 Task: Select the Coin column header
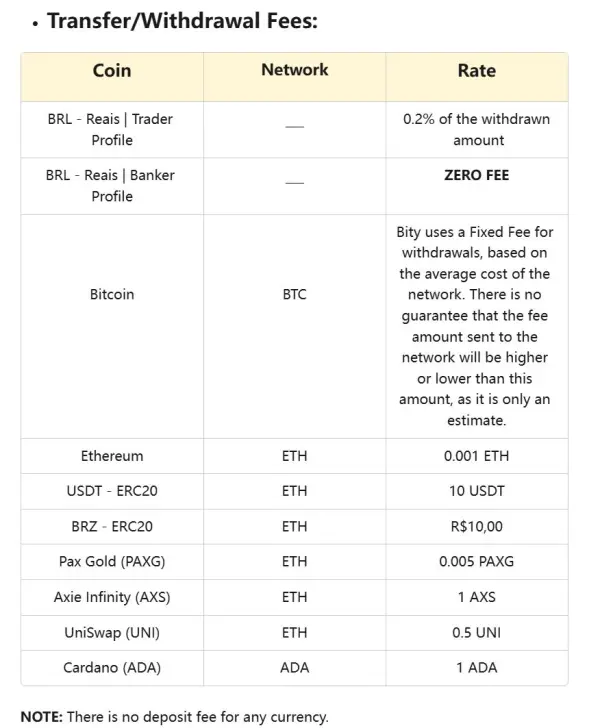point(112,71)
